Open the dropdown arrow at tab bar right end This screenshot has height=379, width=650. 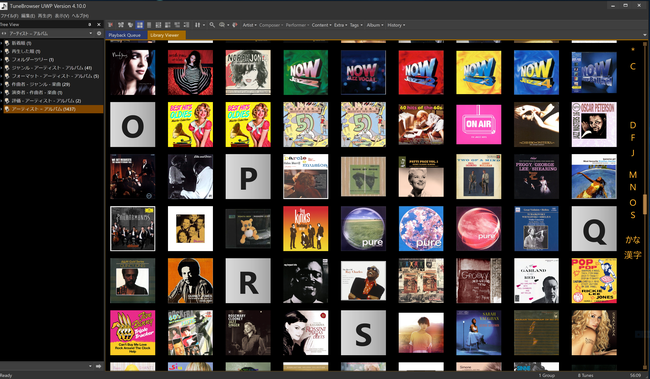click(645, 35)
